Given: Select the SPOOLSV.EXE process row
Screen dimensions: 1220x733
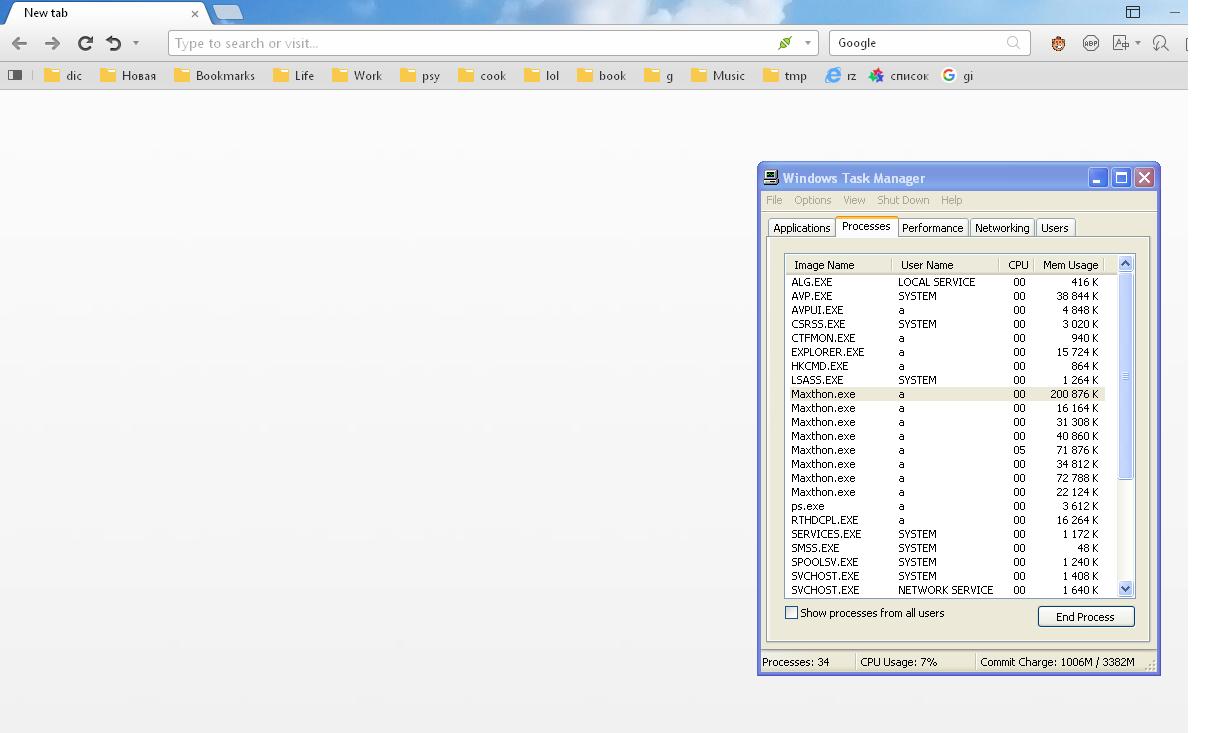Looking at the screenshot, I should [945, 562].
